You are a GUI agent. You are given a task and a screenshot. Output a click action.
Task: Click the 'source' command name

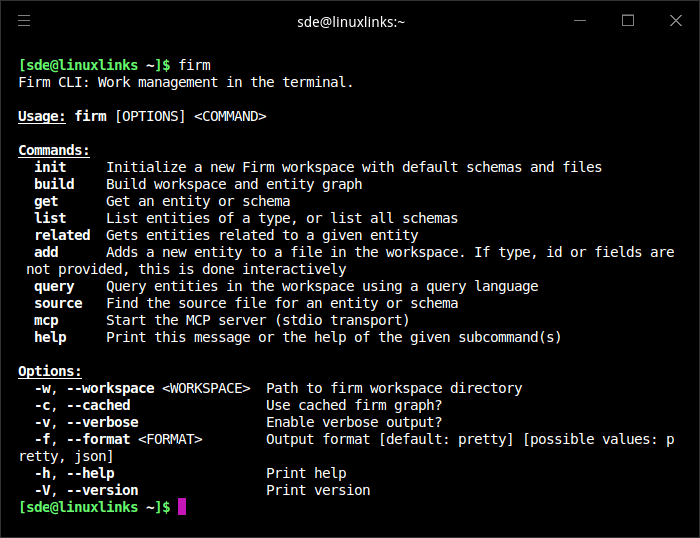[58, 303]
